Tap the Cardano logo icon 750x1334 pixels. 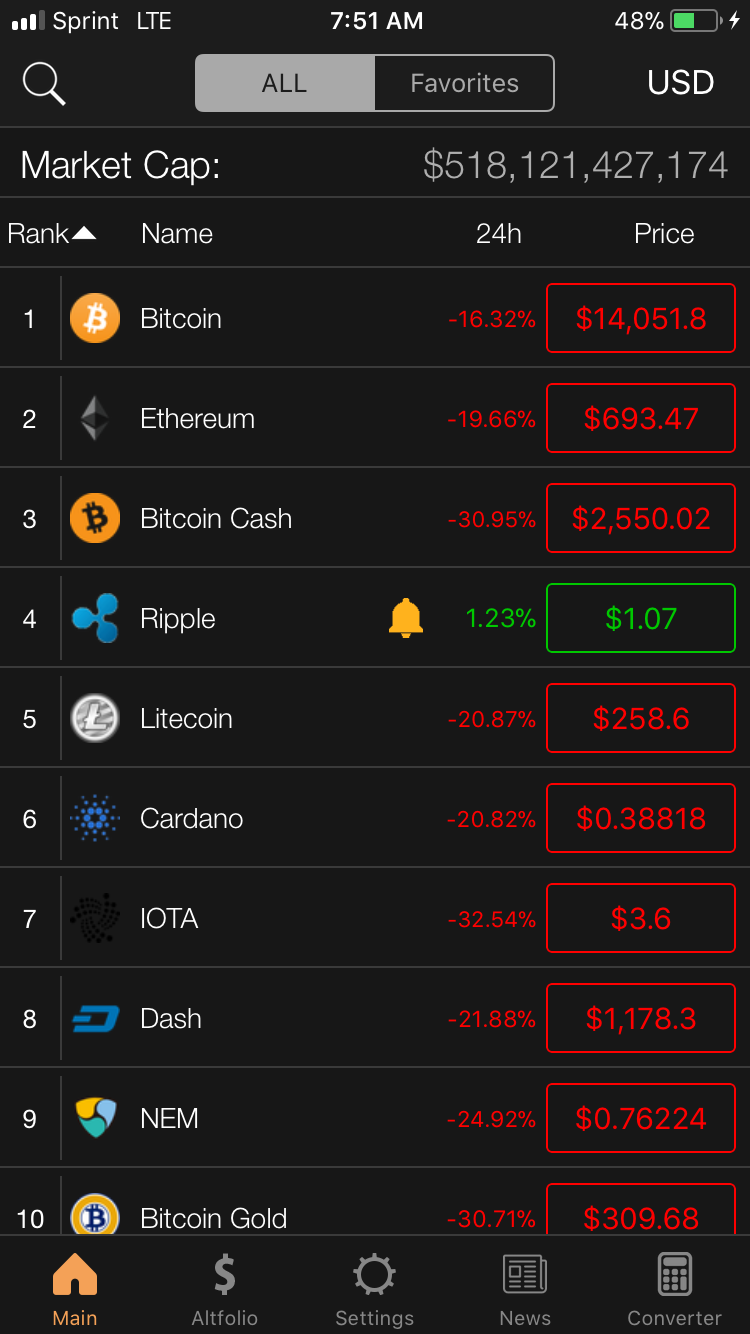[95, 818]
